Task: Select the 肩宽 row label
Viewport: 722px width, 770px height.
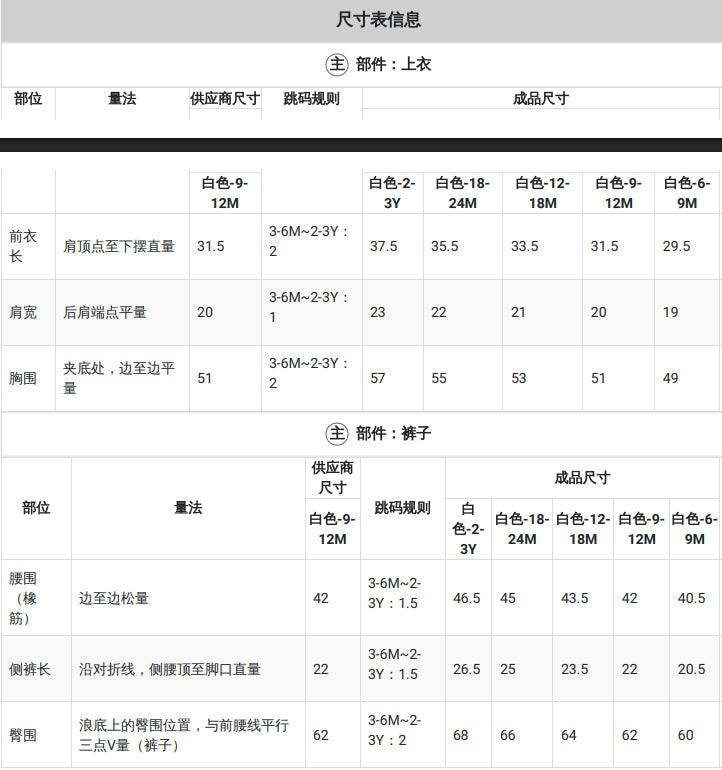Action: 23,312
